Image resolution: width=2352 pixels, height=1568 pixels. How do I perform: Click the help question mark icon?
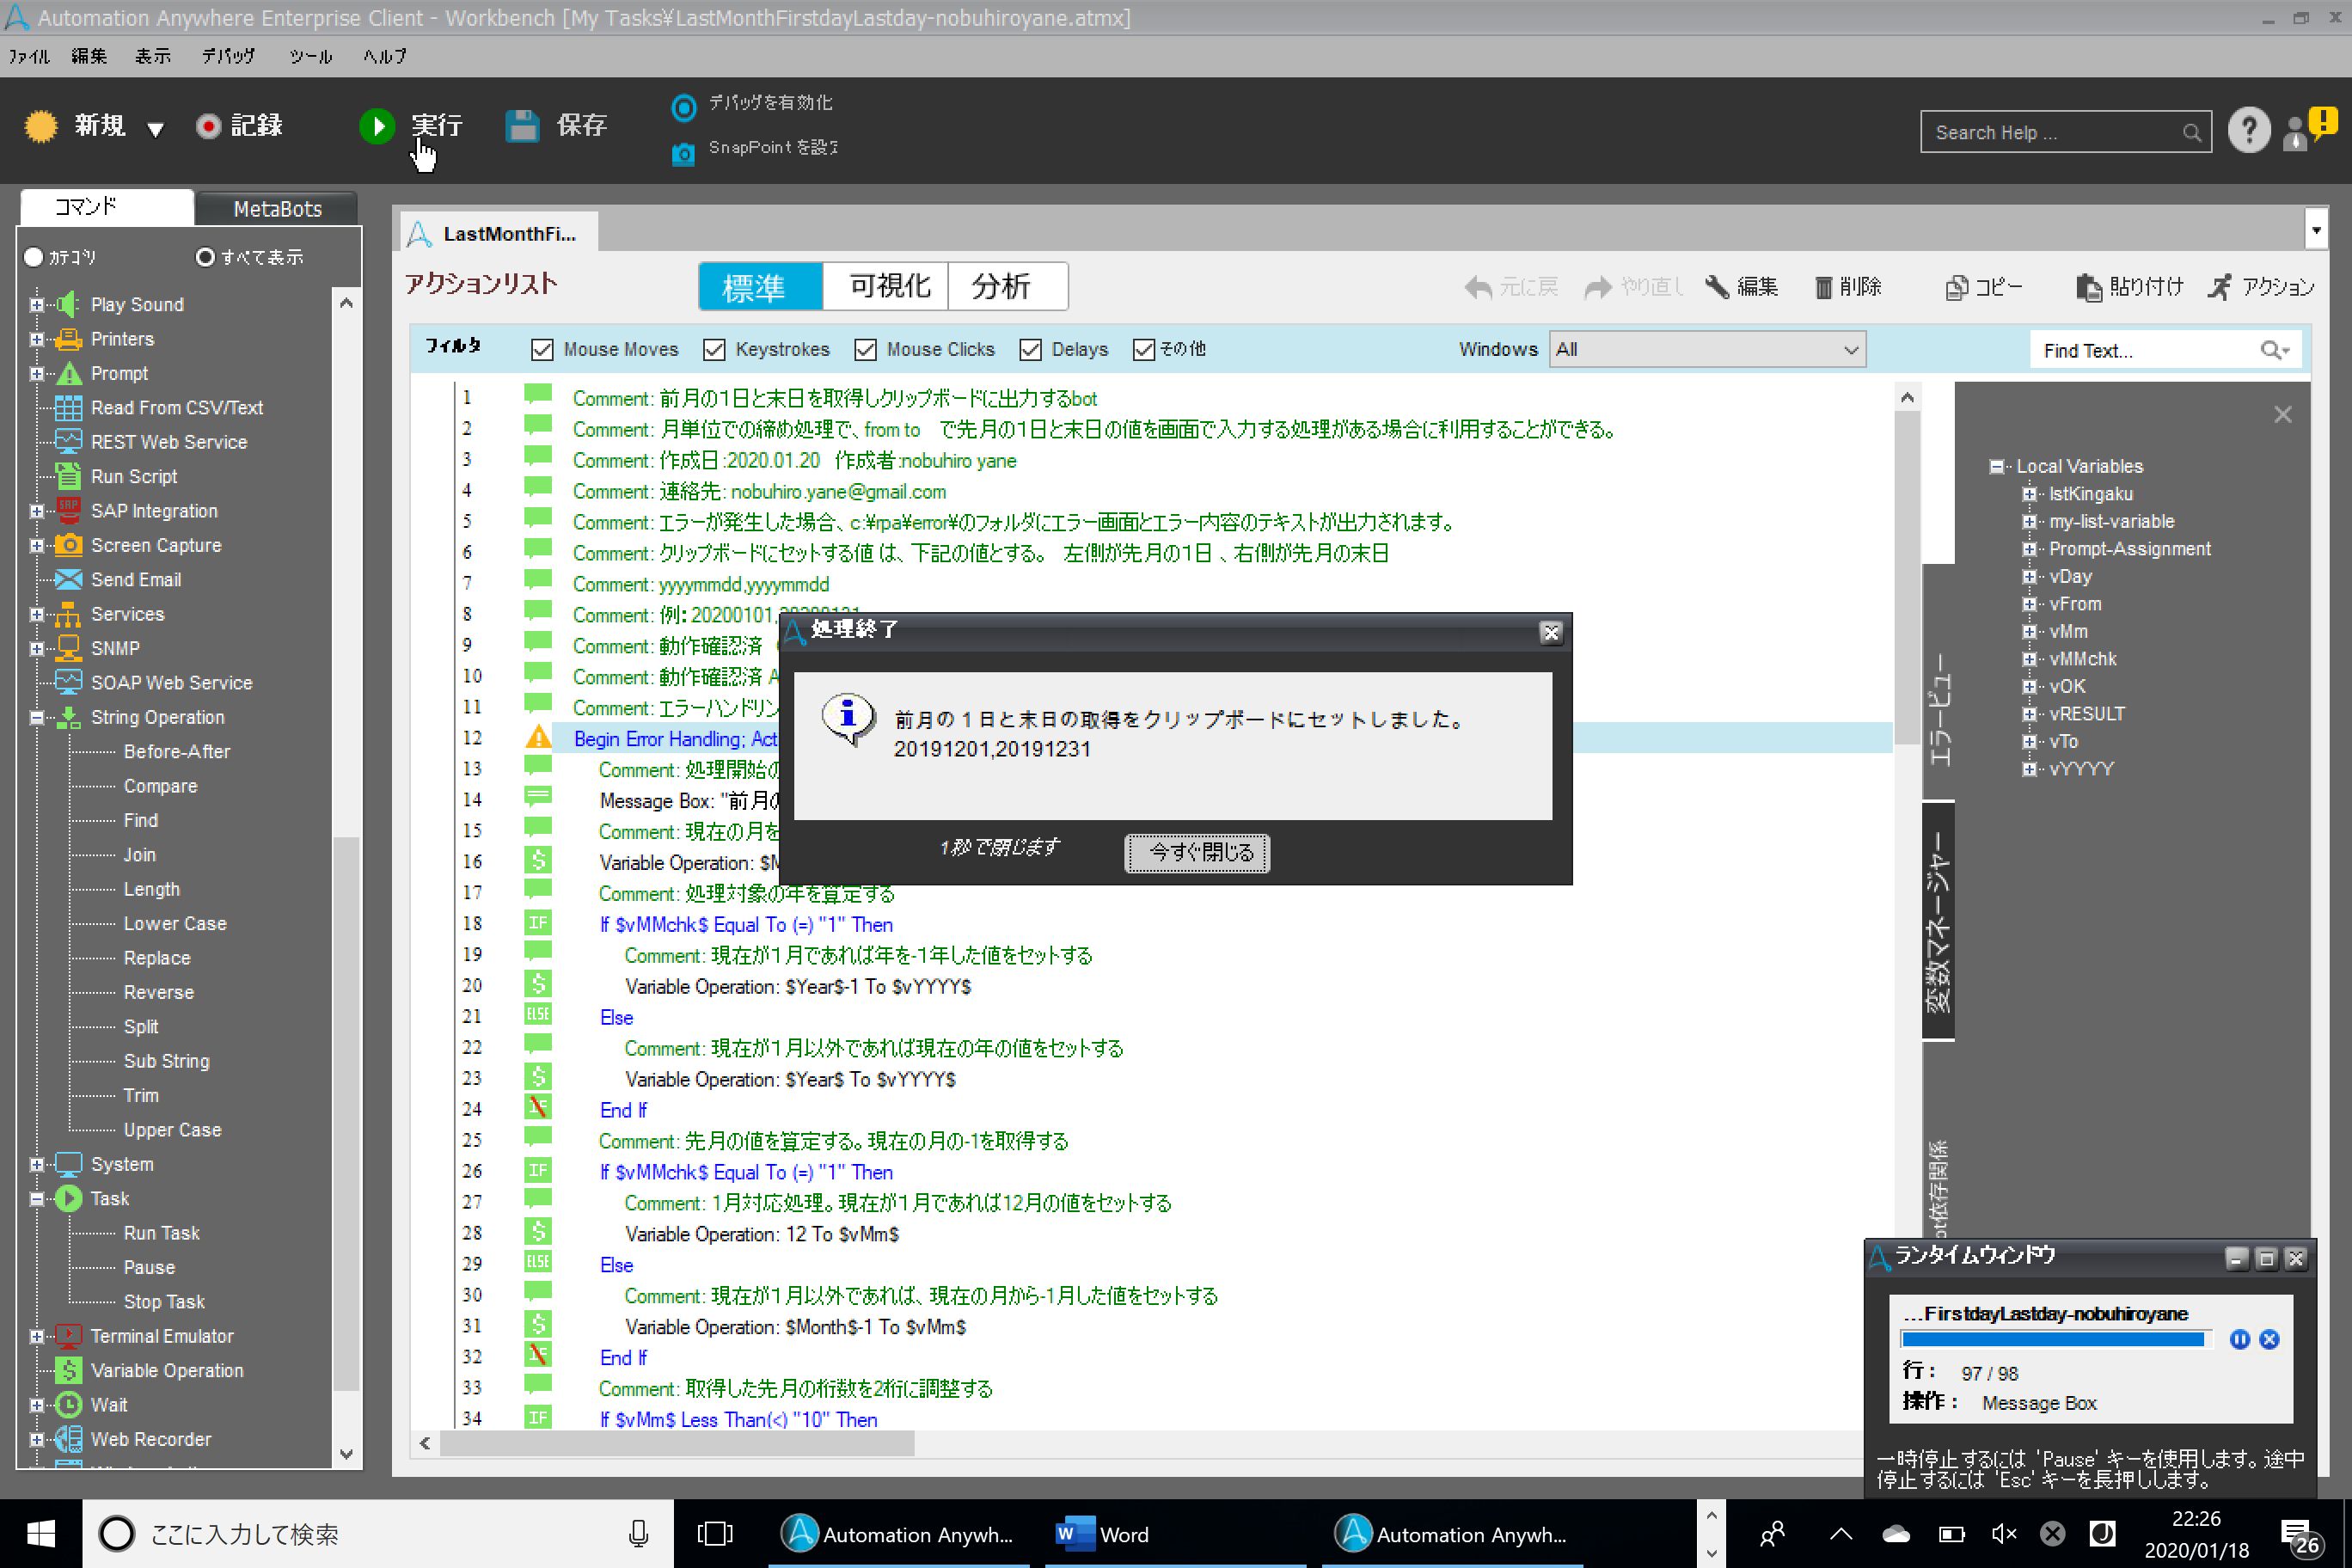click(x=2248, y=131)
